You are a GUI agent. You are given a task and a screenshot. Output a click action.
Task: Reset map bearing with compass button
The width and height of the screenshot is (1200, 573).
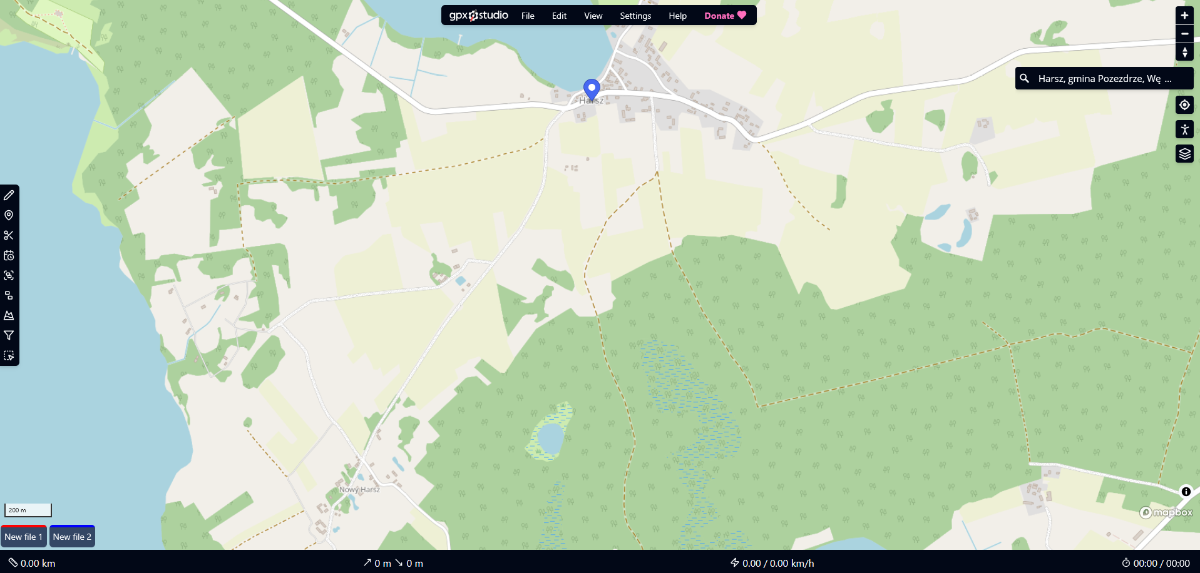click(1185, 52)
